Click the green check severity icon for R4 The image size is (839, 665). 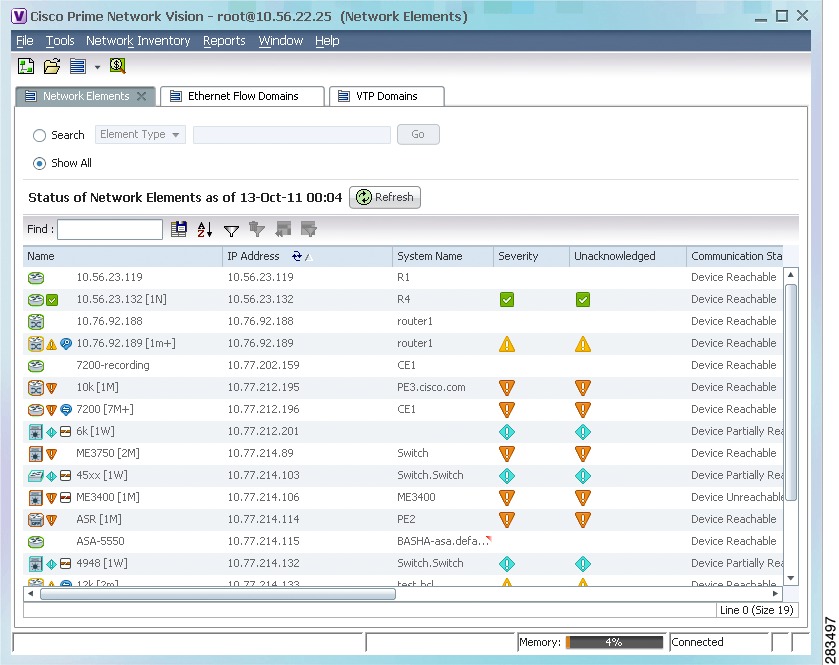[507, 300]
